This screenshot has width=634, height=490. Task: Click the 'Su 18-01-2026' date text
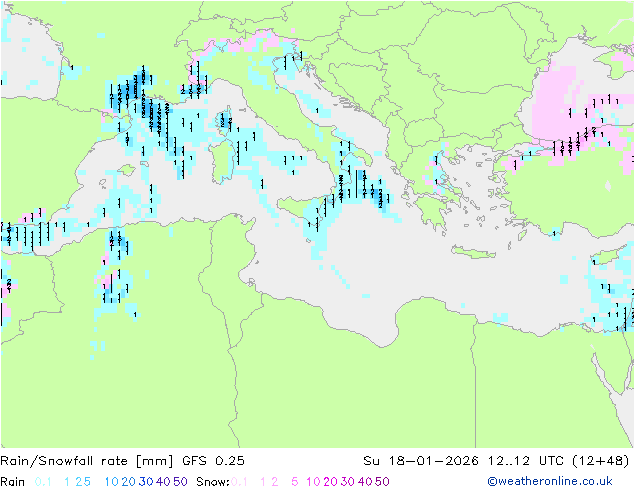pos(421,461)
